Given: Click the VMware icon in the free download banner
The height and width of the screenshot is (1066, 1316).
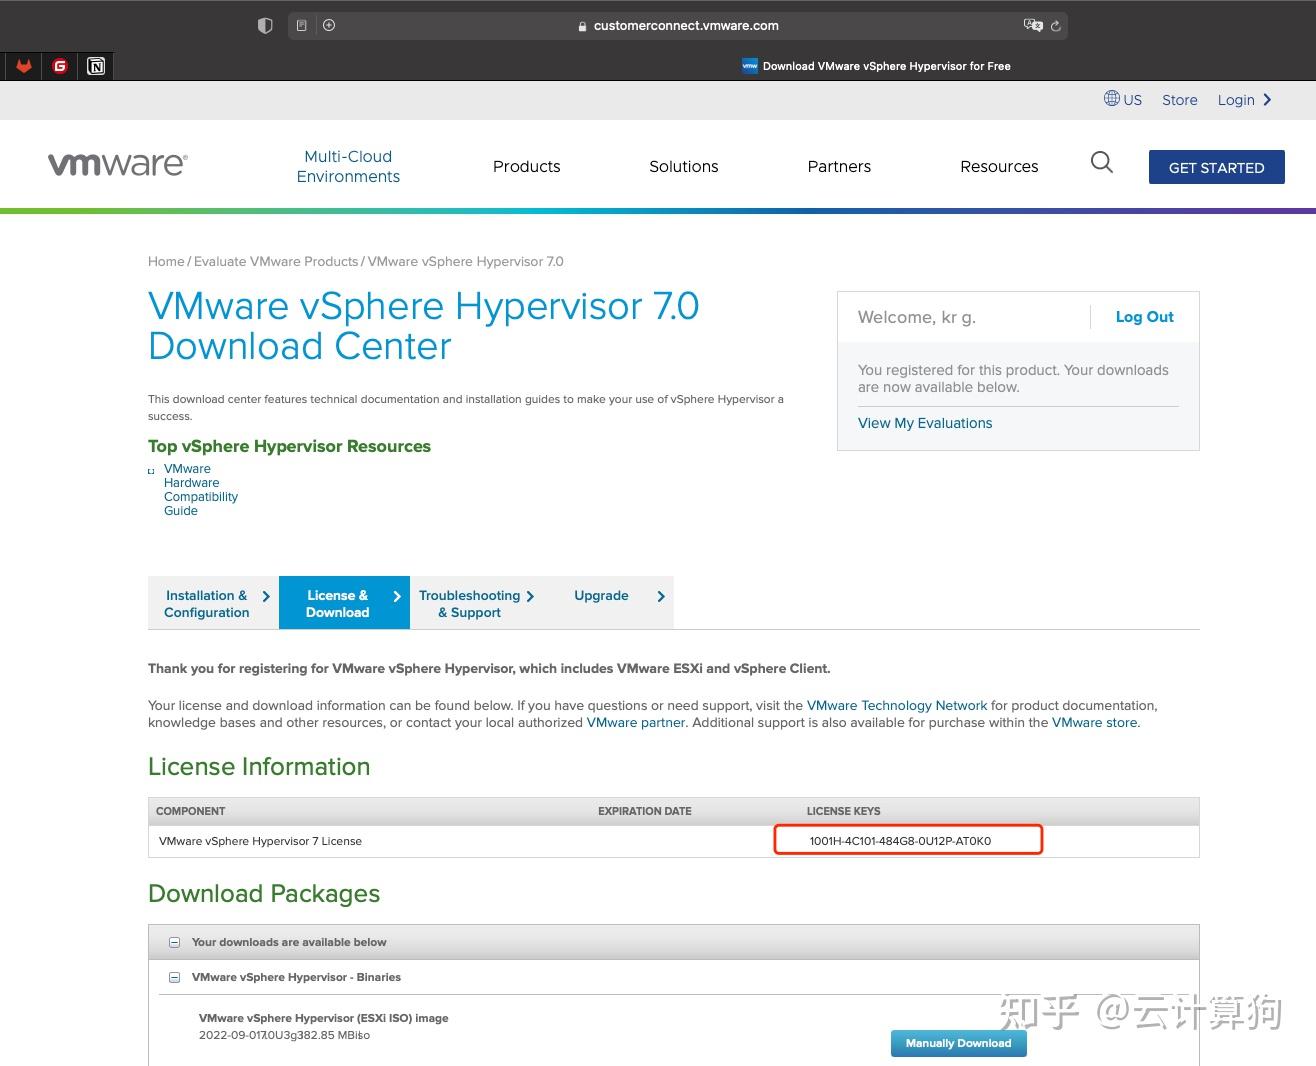Looking at the screenshot, I should coord(748,65).
